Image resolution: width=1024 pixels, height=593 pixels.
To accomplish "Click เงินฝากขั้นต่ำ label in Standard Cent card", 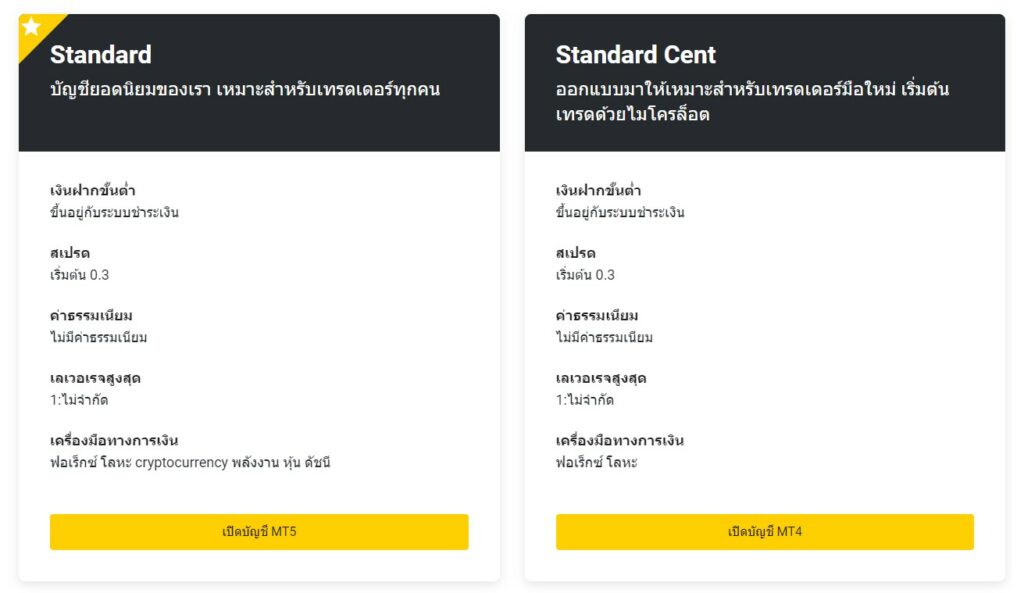I will point(598,190).
